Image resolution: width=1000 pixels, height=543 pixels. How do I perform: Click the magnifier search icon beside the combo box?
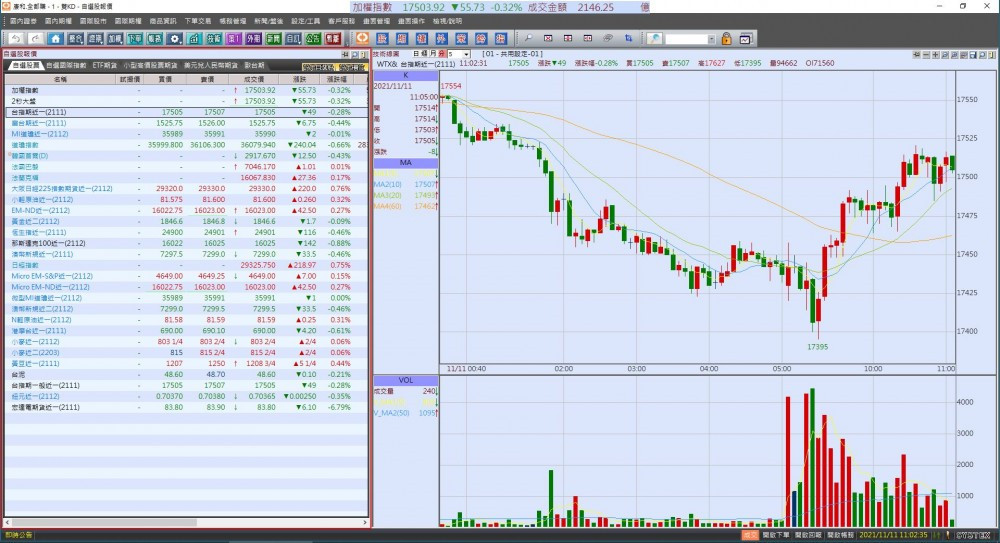coord(654,38)
